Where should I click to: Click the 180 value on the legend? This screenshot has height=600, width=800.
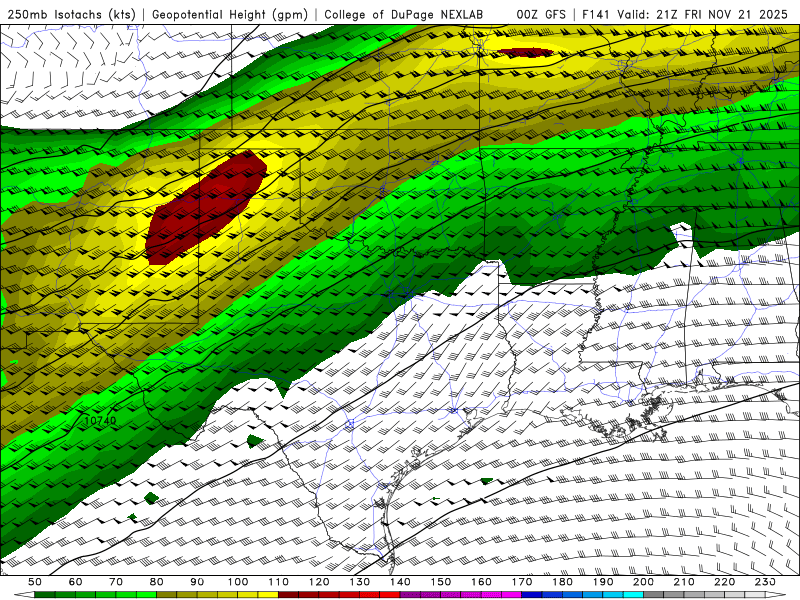[563, 582]
